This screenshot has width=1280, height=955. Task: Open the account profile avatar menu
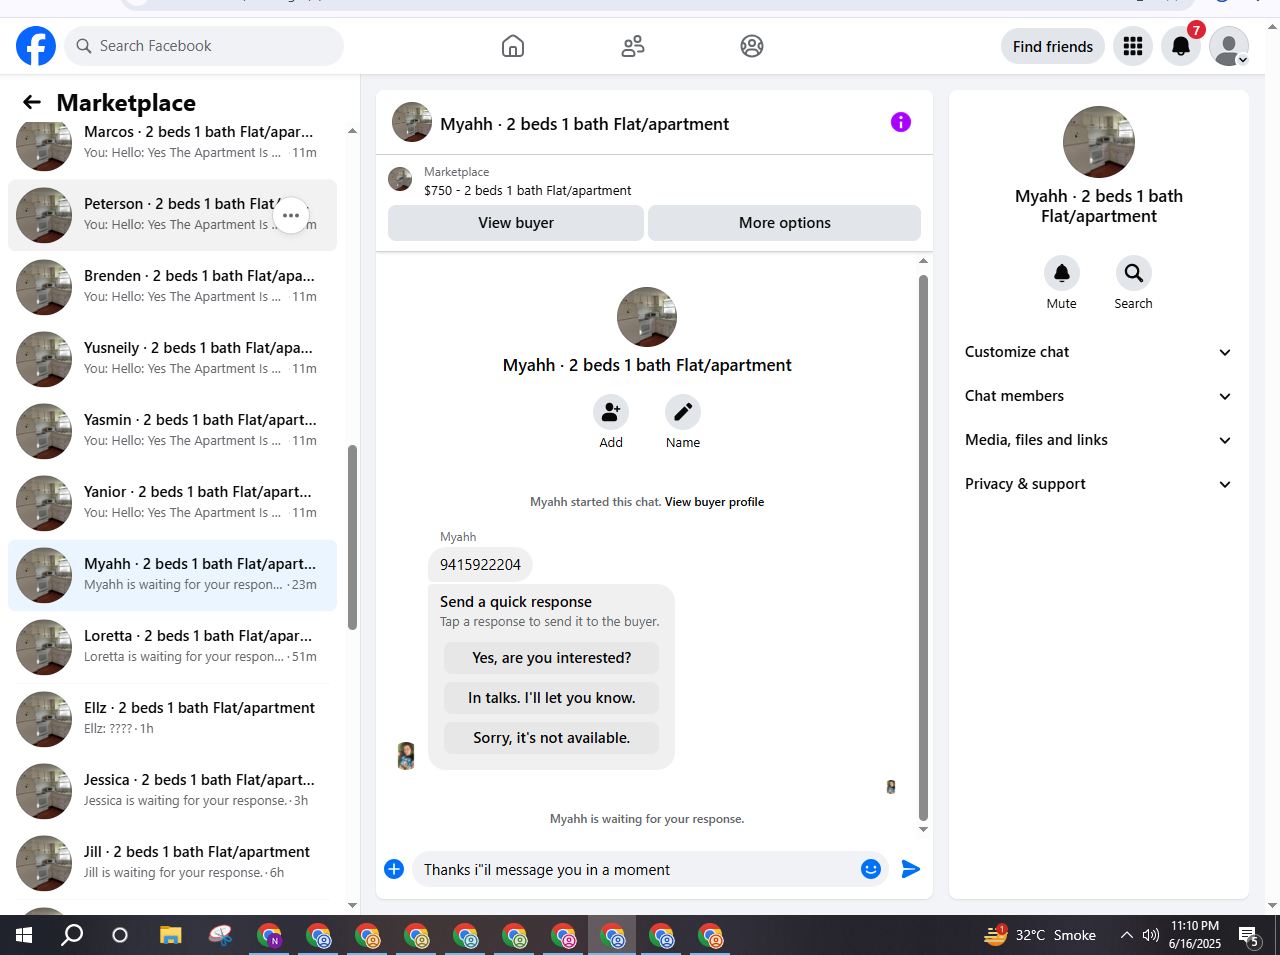pyautogui.click(x=1229, y=46)
